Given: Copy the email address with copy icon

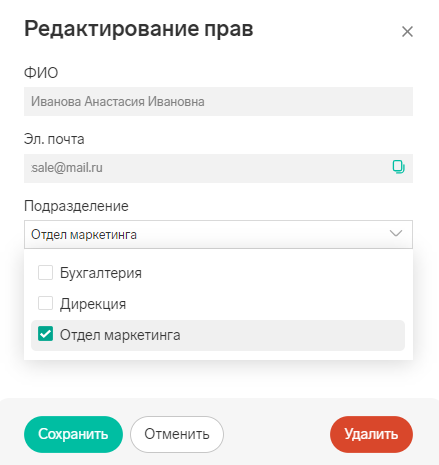Looking at the screenshot, I should point(398,167).
